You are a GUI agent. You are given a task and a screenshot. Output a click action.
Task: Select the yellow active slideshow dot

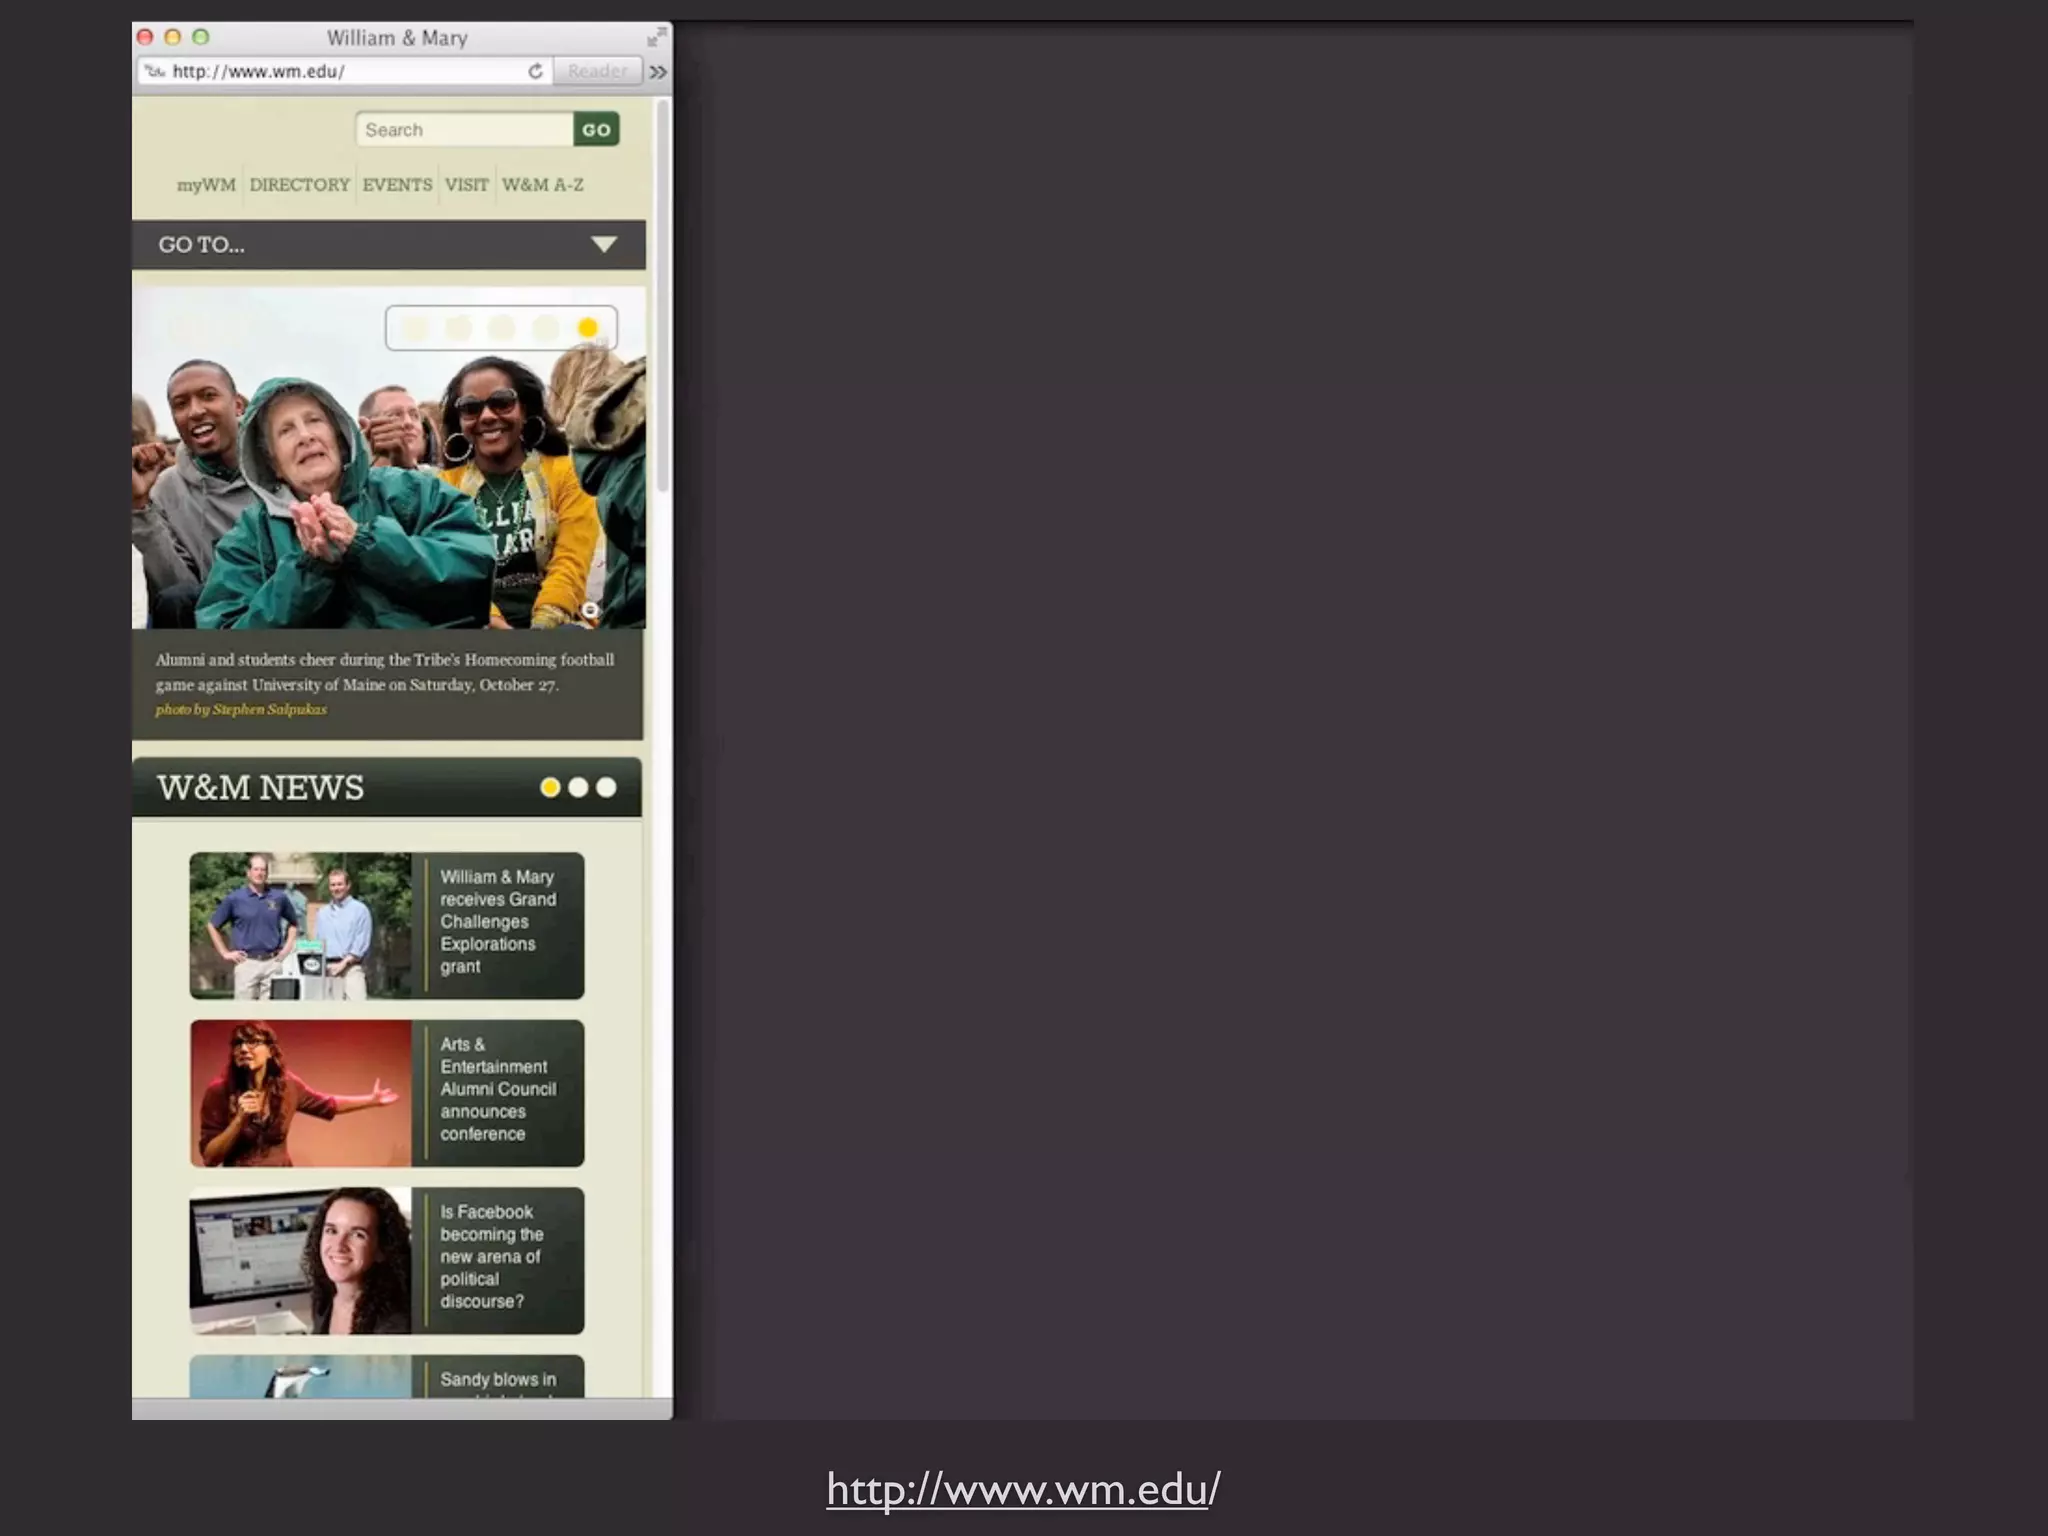pyautogui.click(x=588, y=328)
